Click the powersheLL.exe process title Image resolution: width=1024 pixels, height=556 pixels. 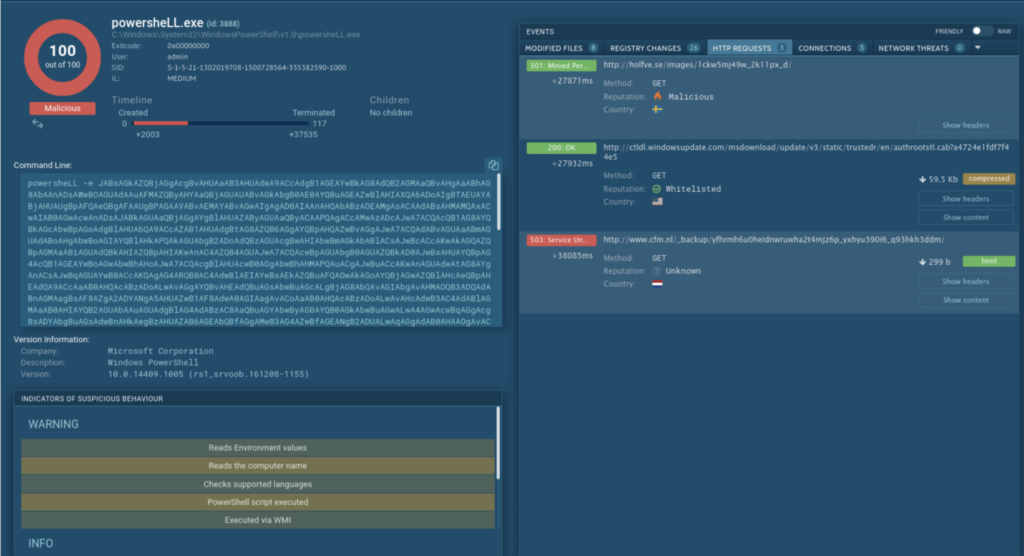(x=157, y=23)
